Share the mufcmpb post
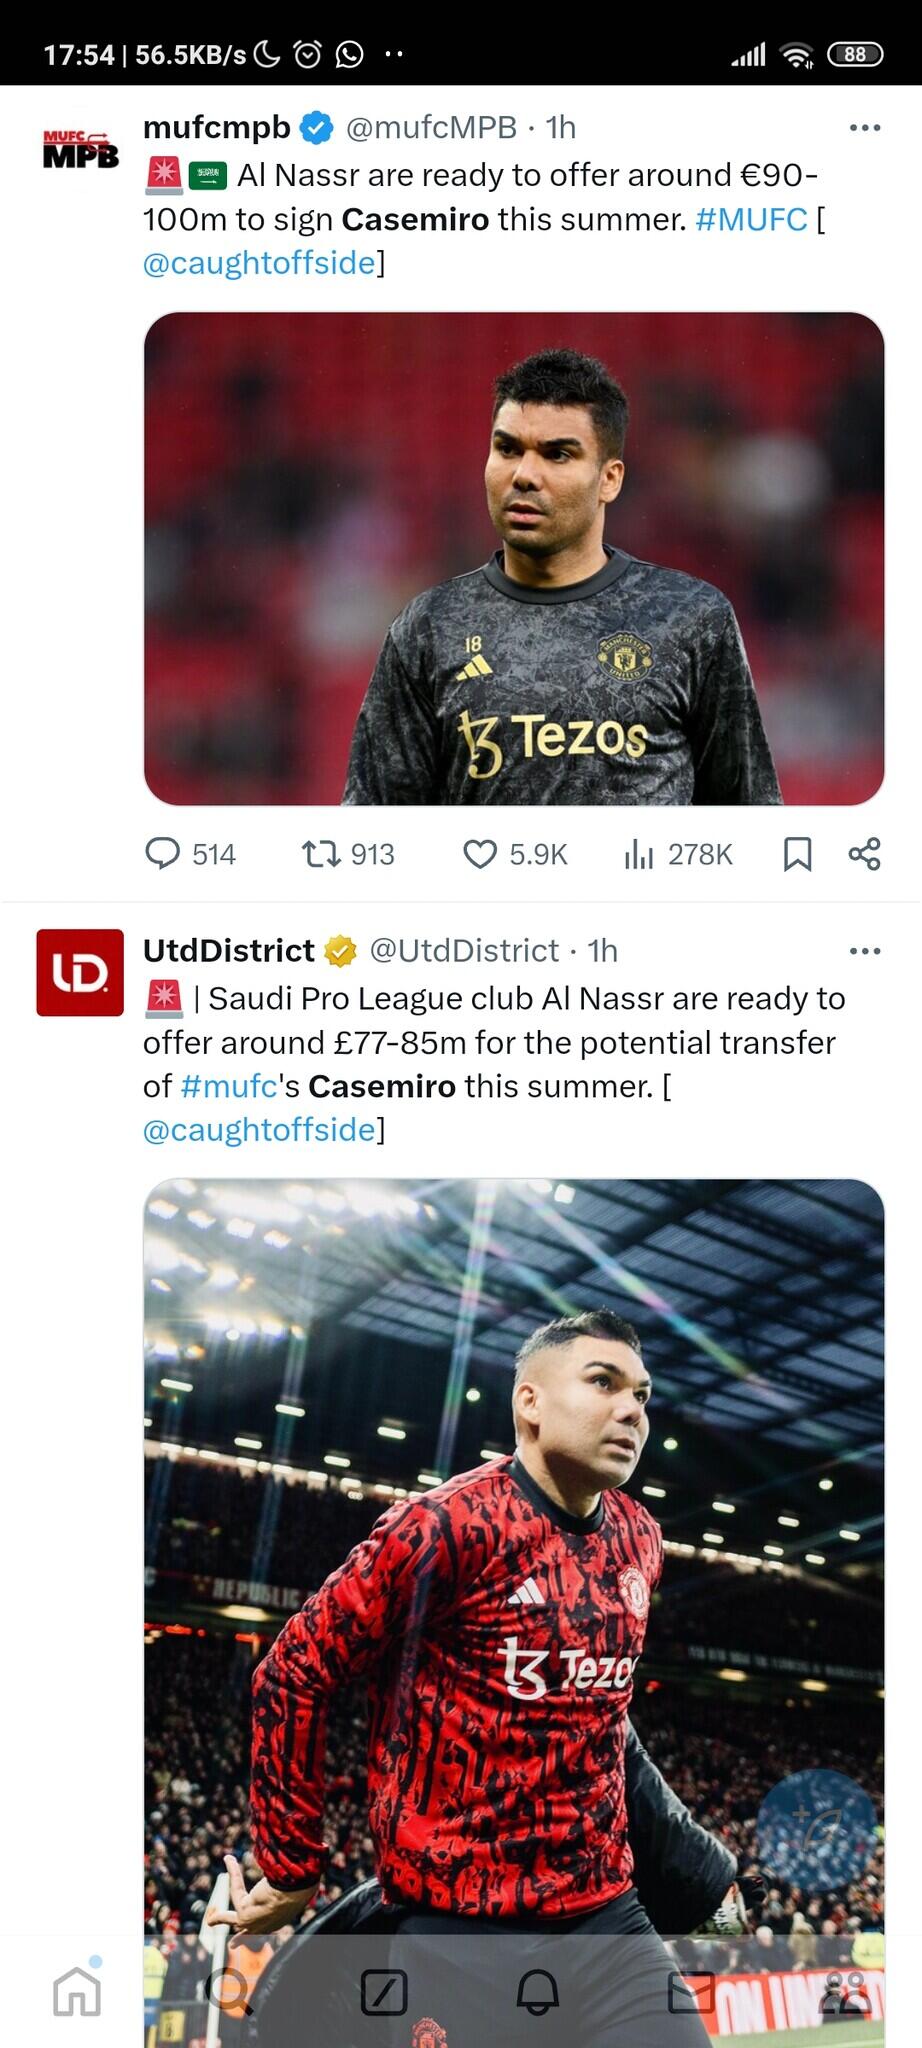Image resolution: width=922 pixels, height=2048 pixels. (x=864, y=854)
